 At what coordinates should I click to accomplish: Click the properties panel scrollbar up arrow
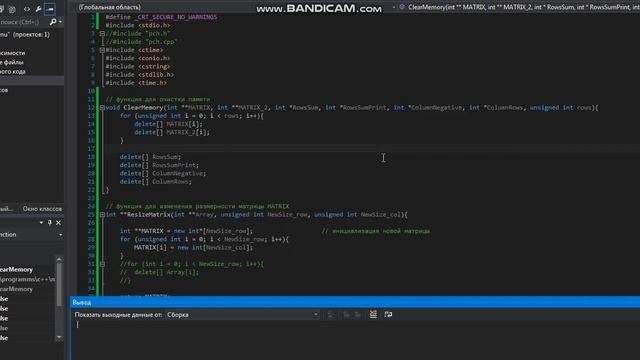[x=59, y=260]
